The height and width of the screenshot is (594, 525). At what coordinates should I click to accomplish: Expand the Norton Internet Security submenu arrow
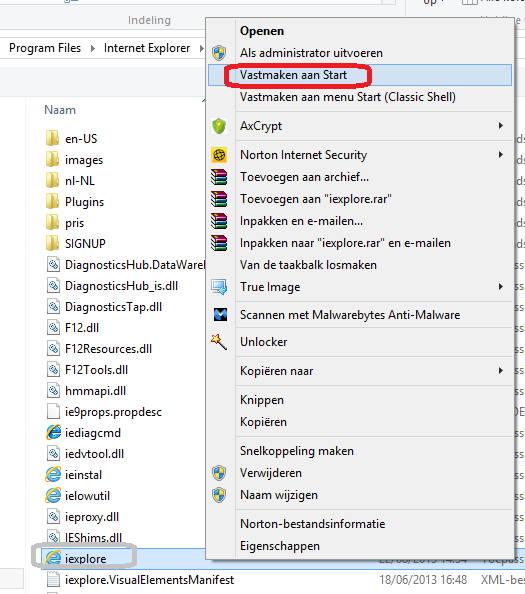pyautogui.click(x=501, y=155)
